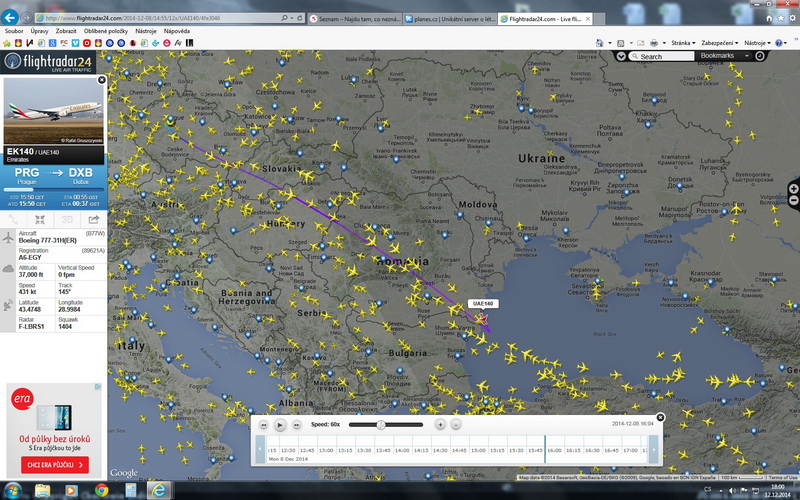The height and width of the screenshot is (500, 800).
Task: Click the help question mark icon
Action: pyautogui.click(x=779, y=43)
